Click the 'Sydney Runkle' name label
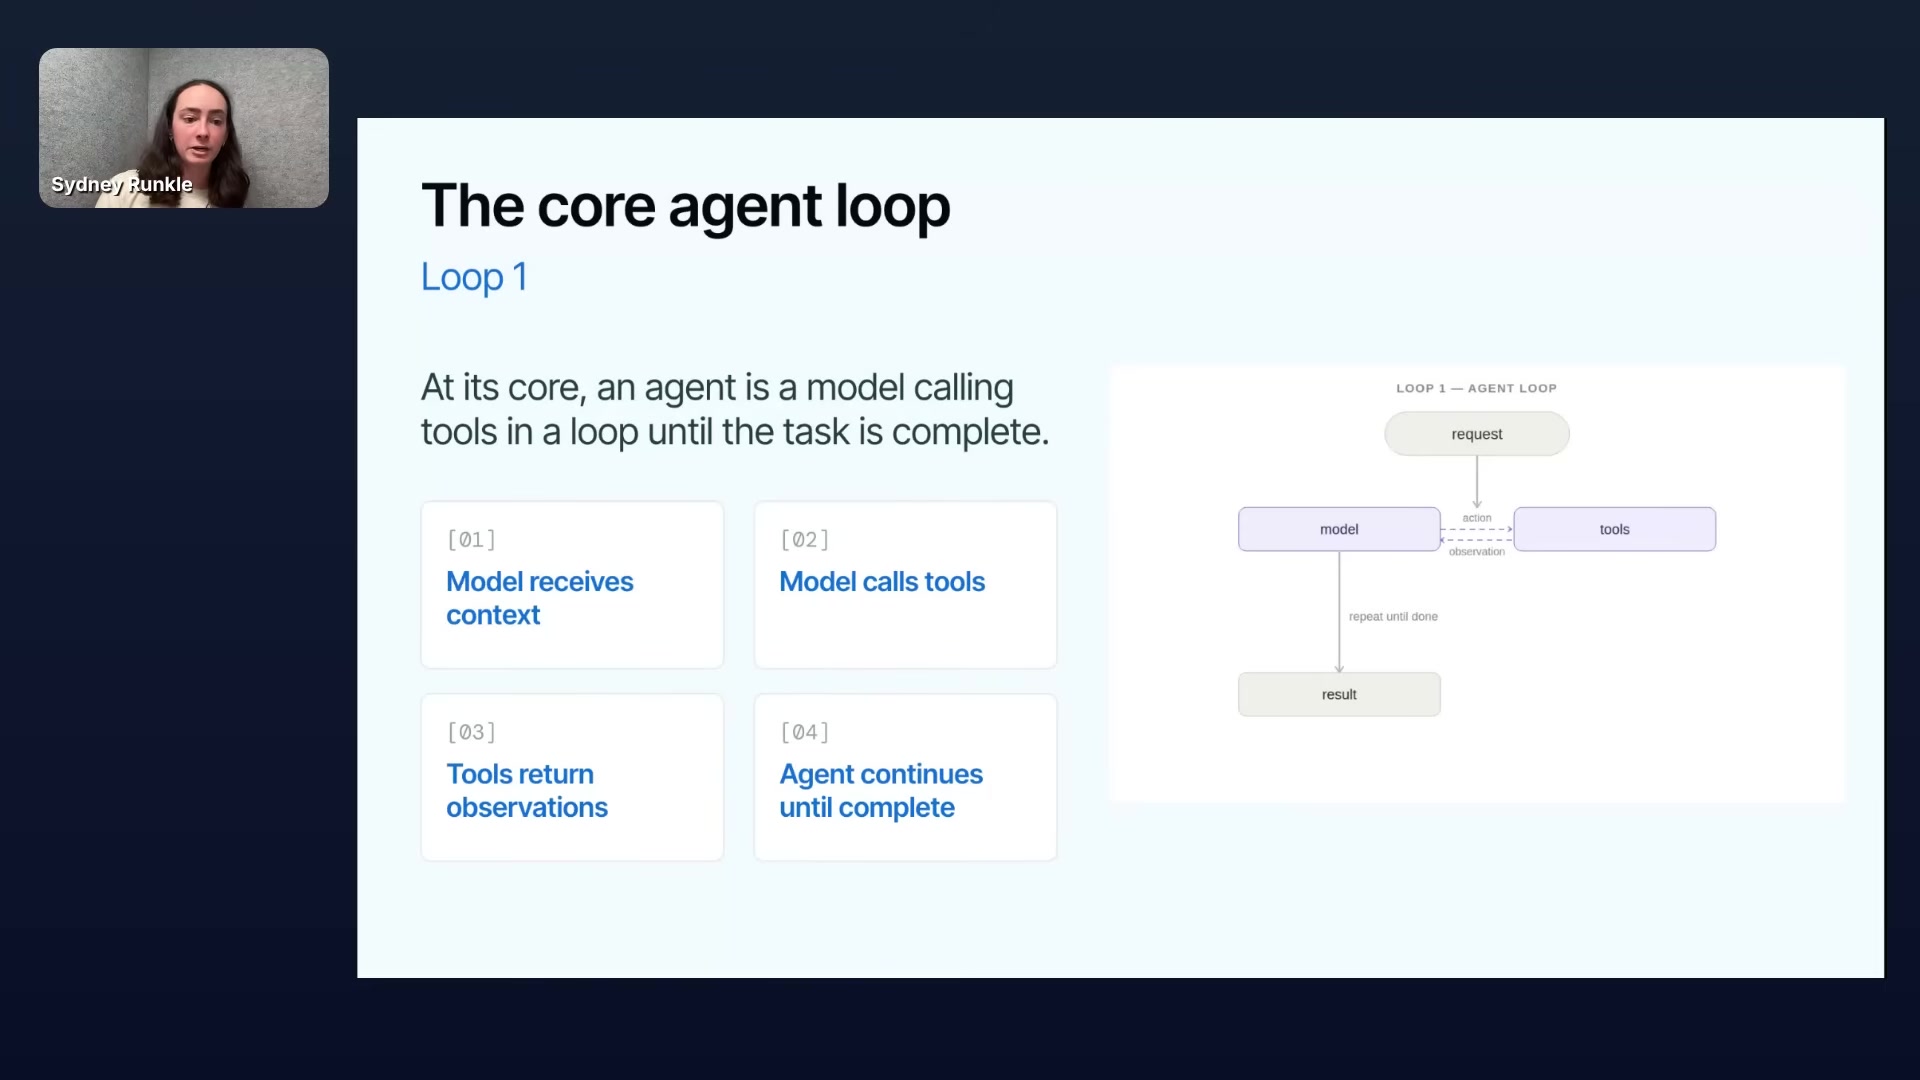Image resolution: width=1920 pixels, height=1080 pixels. (x=122, y=184)
